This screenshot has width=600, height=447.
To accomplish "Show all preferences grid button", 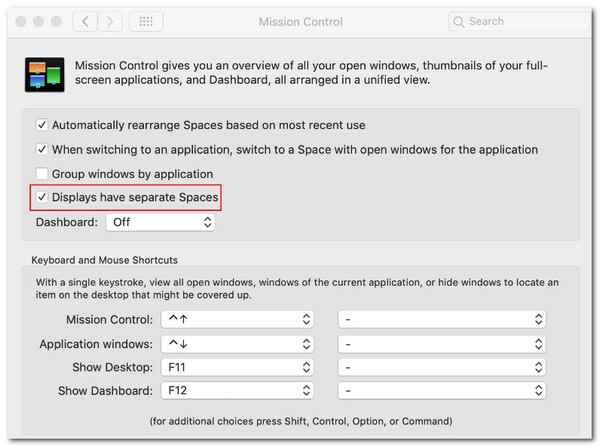I will click(x=146, y=21).
